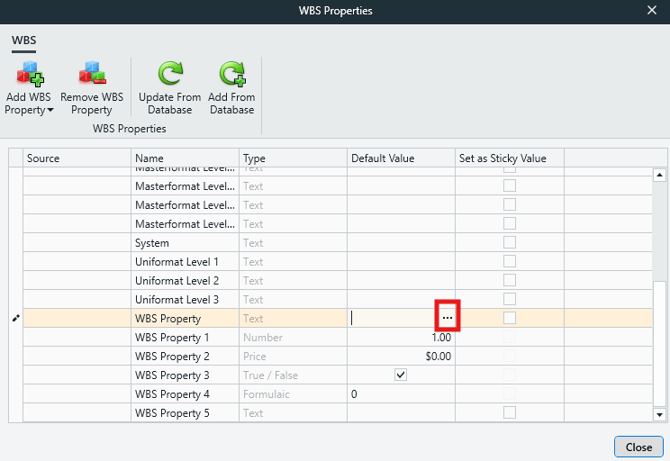Toggle the WBS Property 3 default value checkbox
Screen dimensions: 670x461
401,375
